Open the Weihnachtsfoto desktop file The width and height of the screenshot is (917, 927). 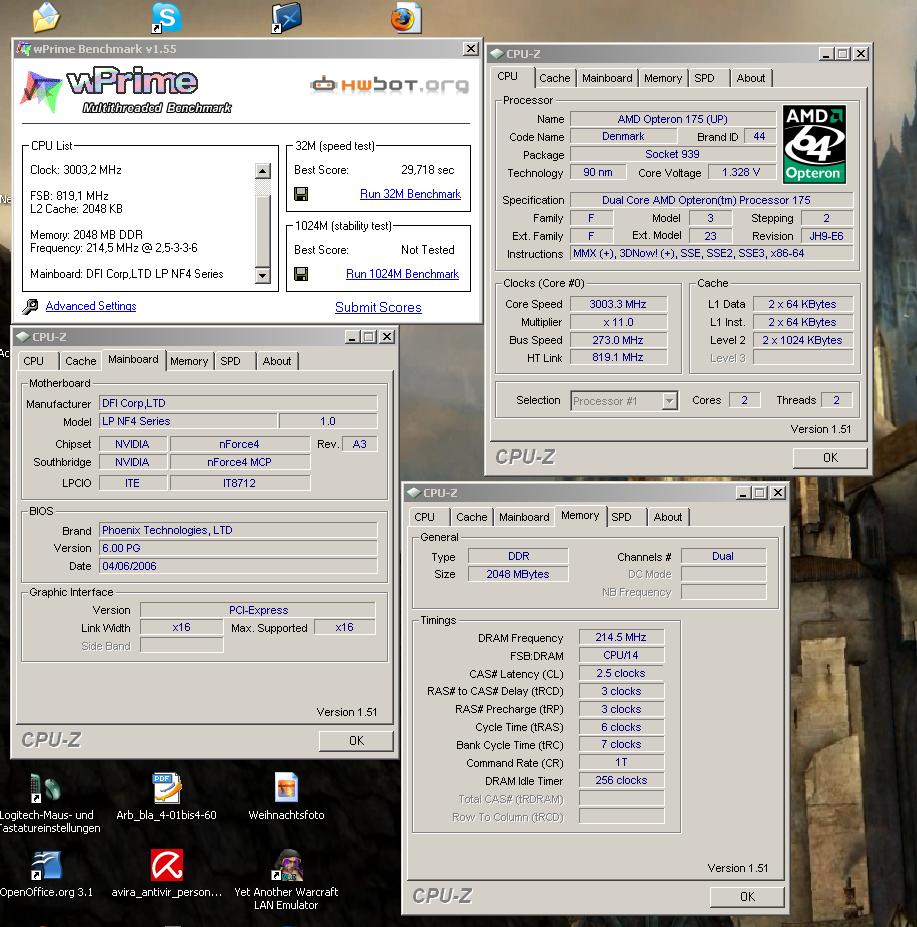click(287, 789)
